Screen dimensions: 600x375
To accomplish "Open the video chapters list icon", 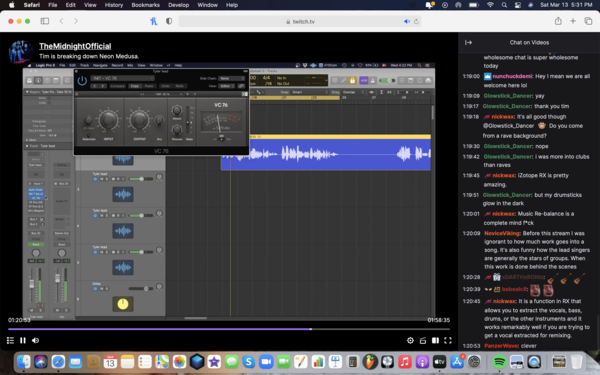I will coord(10,340).
